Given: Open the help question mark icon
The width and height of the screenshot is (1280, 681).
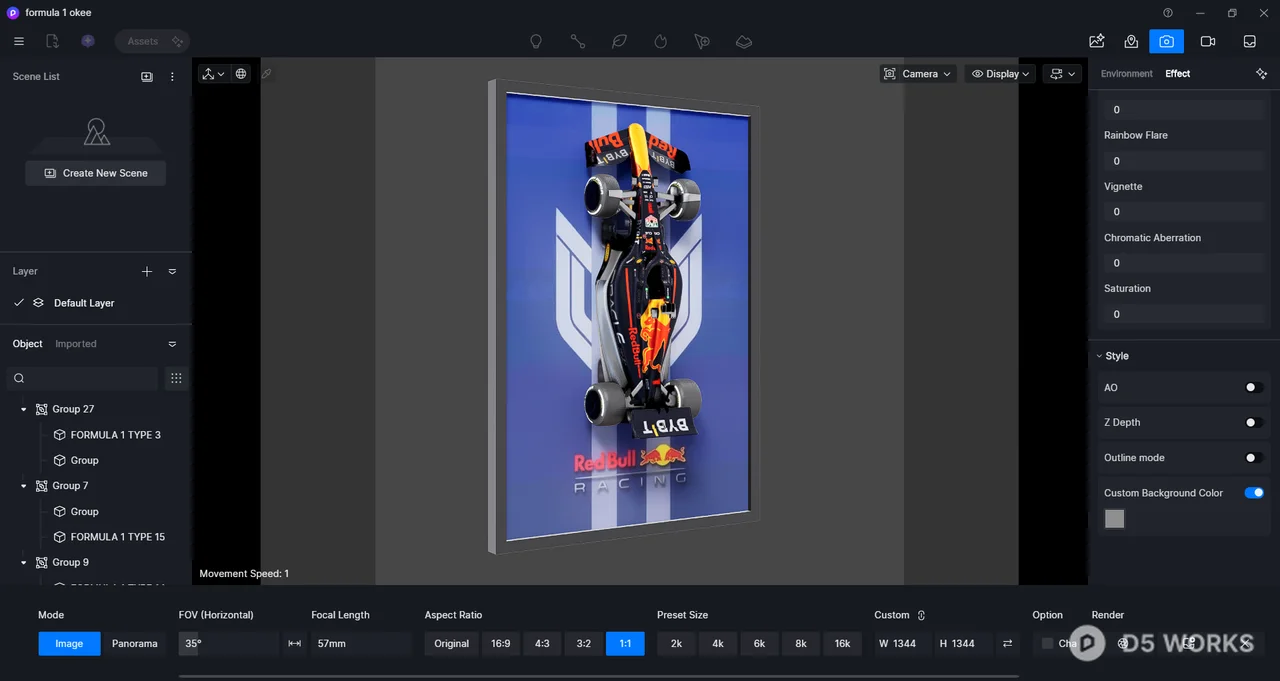Looking at the screenshot, I should pyautogui.click(x=1168, y=13).
